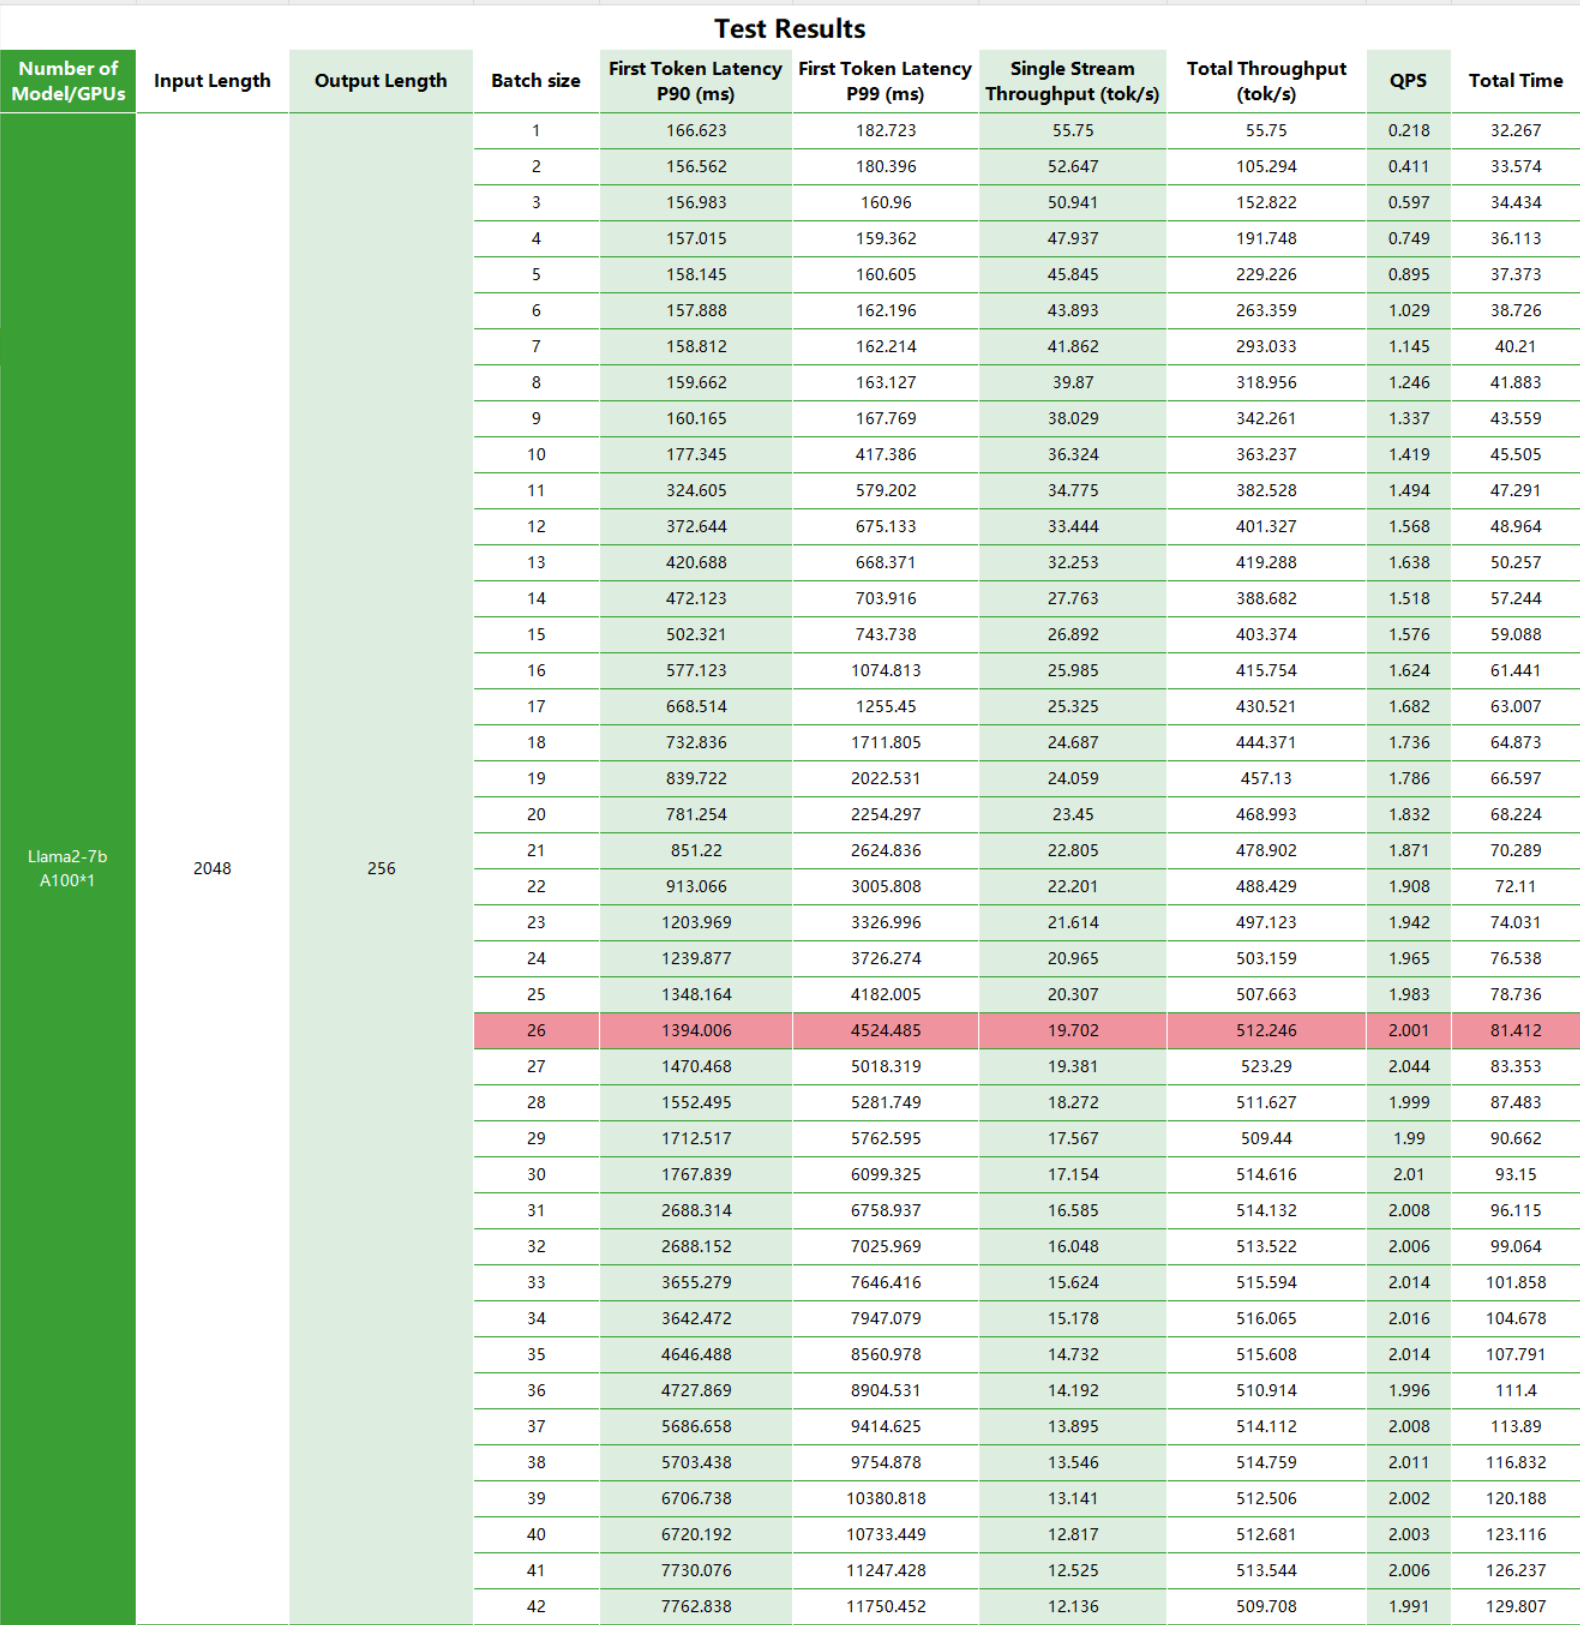Select single stream throughput "23.45"
Image resolution: width=1580 pixels, height=1625 pixels.
point(1072,815)
